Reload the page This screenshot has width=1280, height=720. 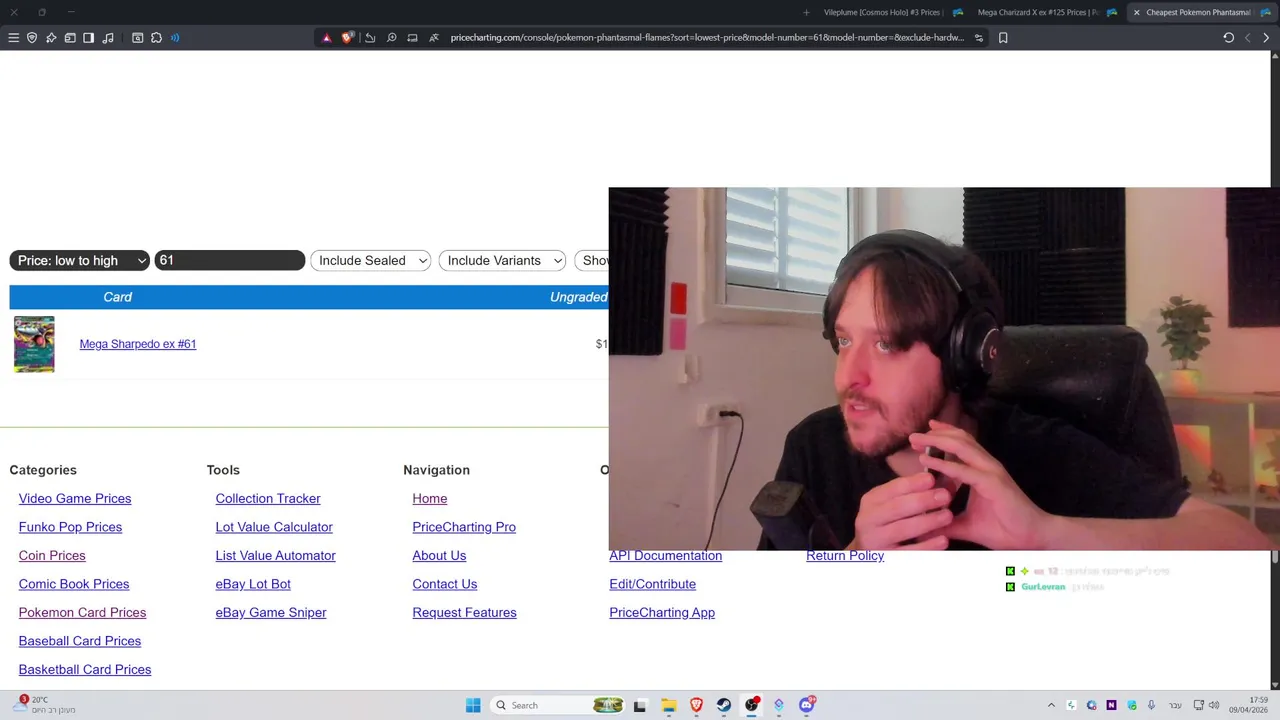(1228, 38)
